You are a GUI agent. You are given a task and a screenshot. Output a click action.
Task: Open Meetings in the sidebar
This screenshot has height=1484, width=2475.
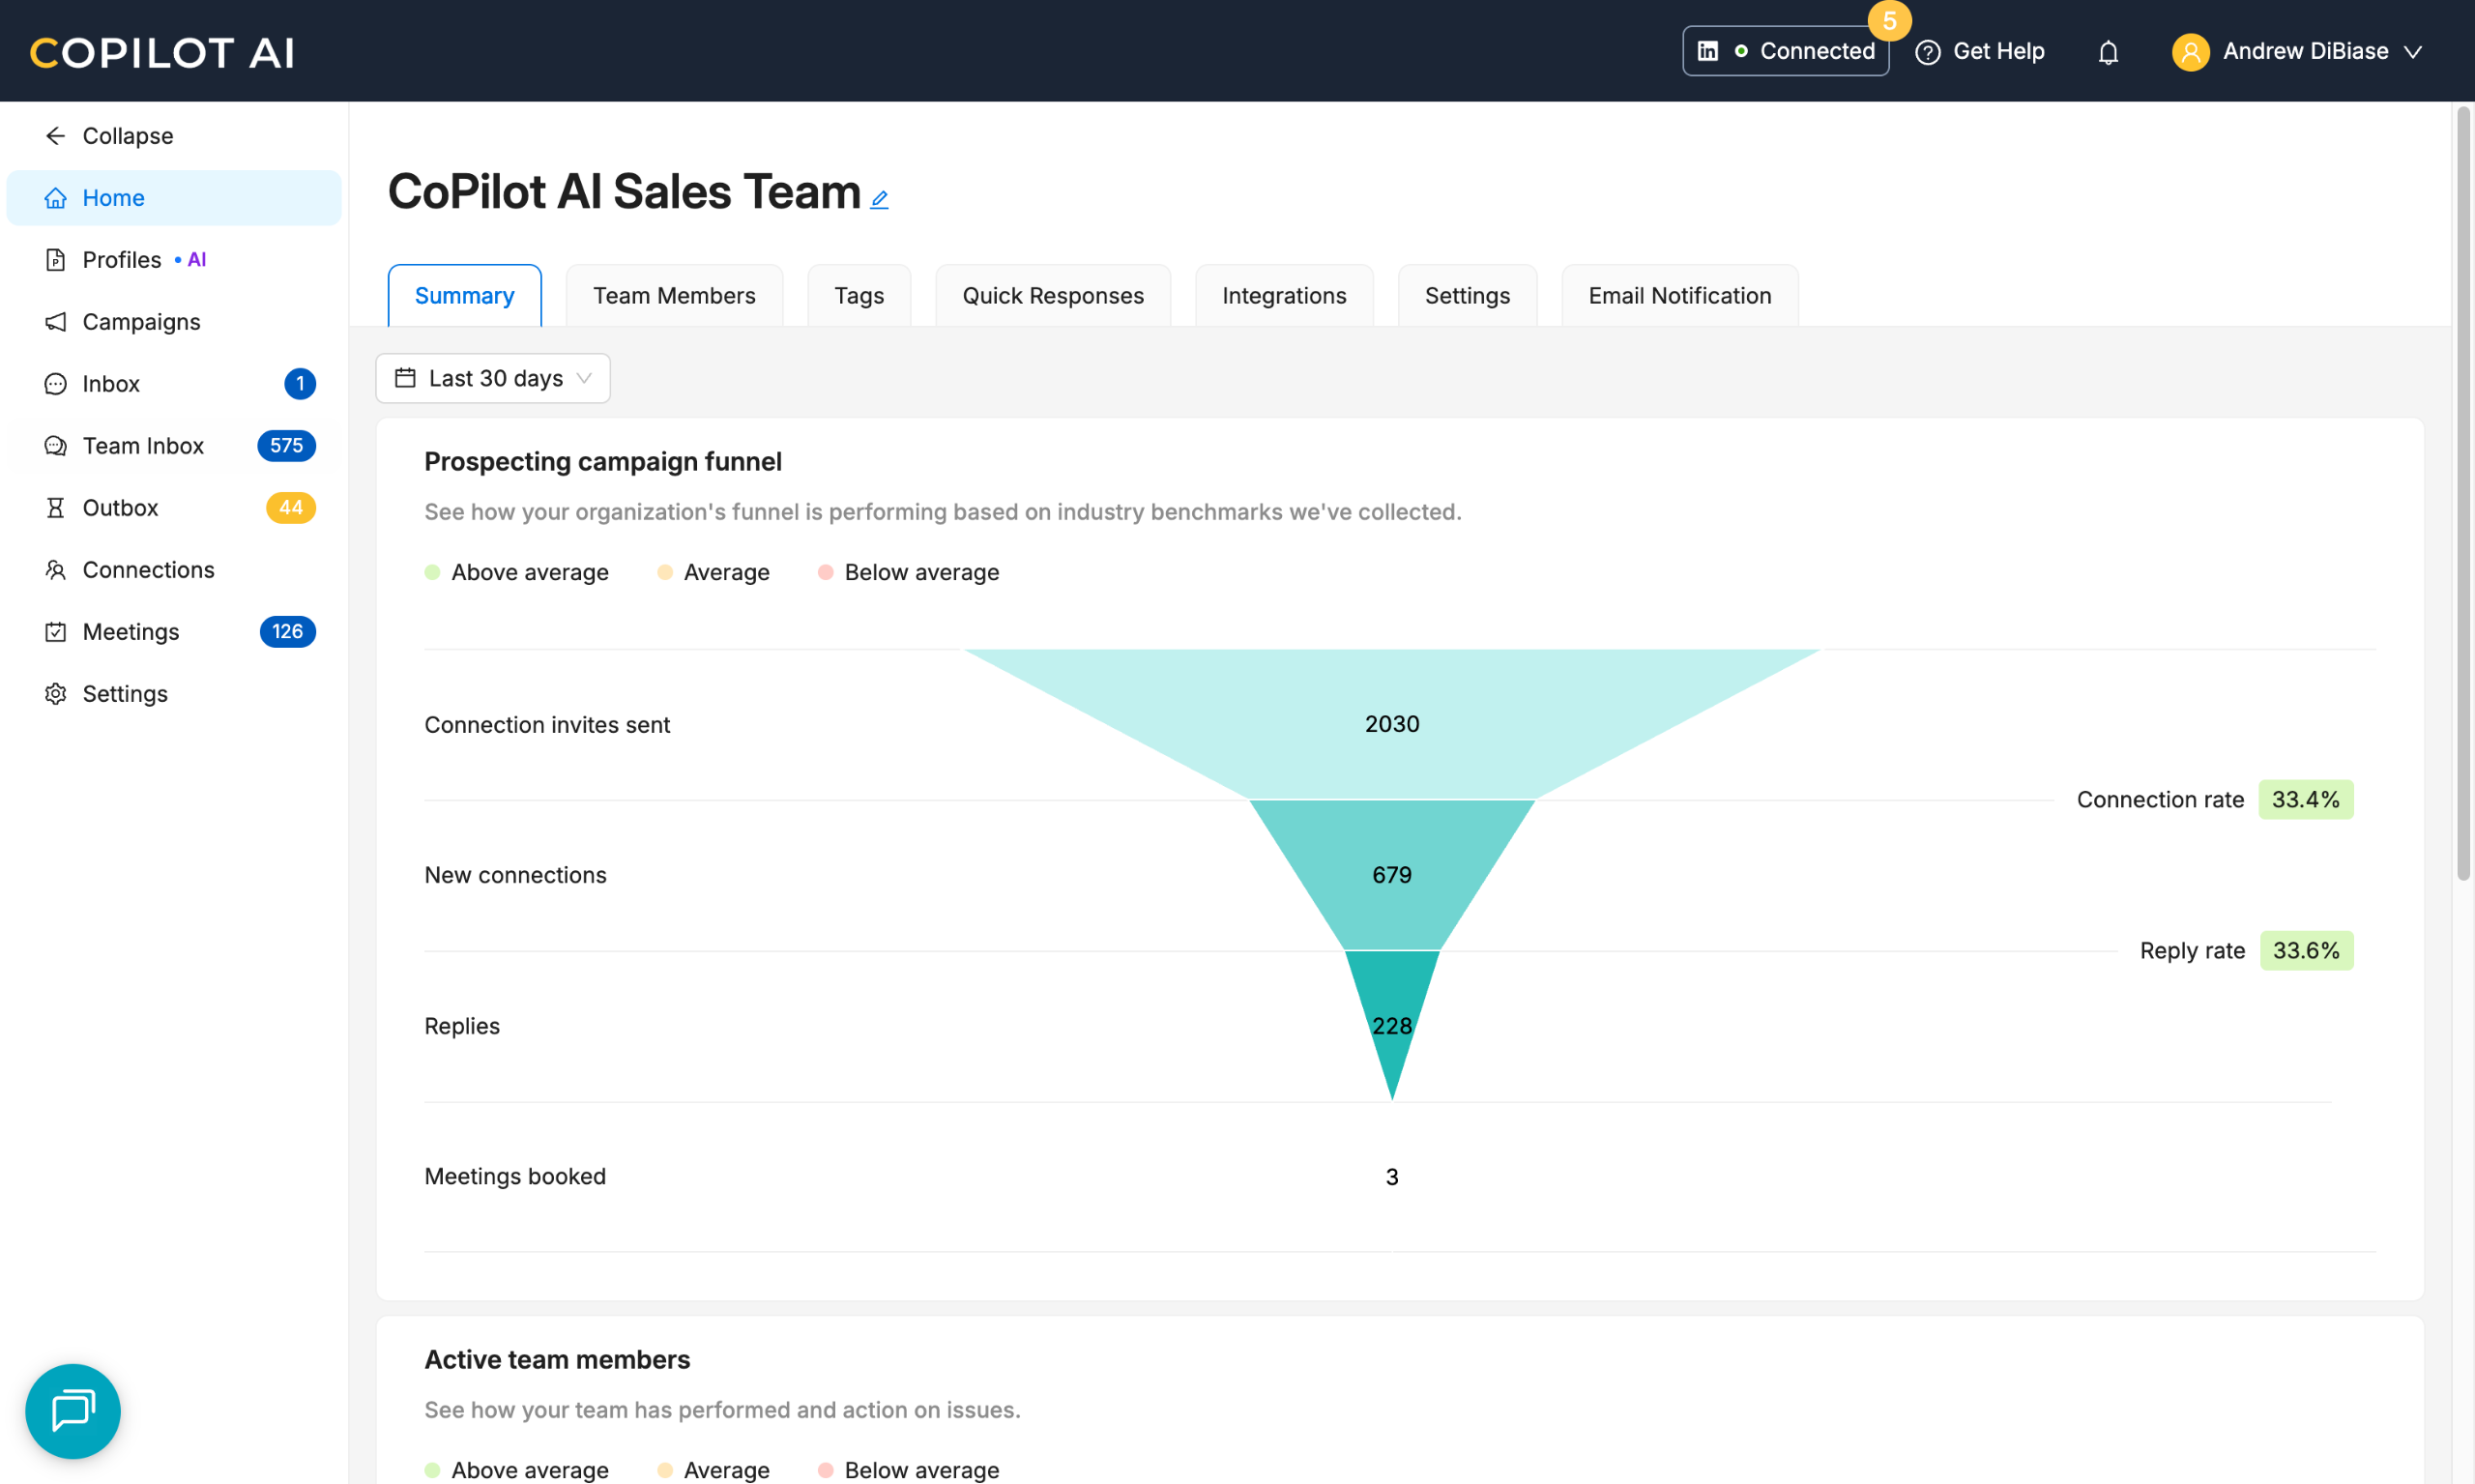pos(130,632)
